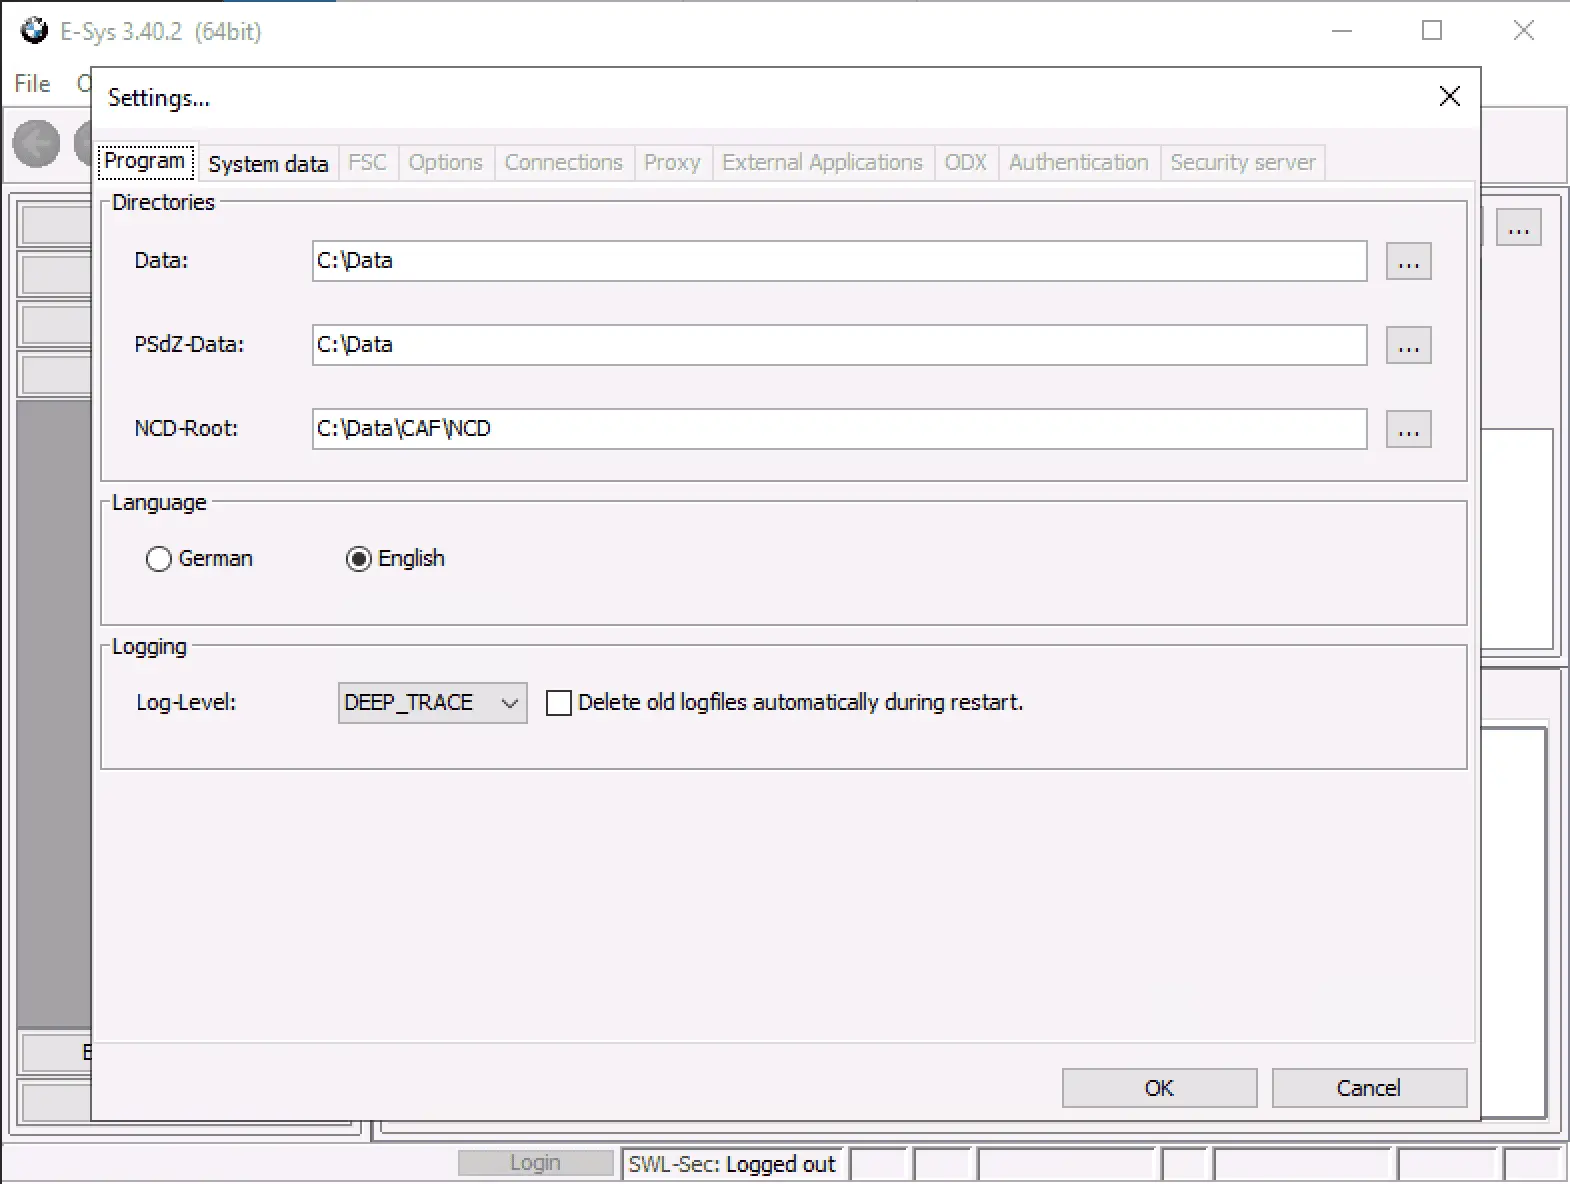Screen dimensions: 1570x1184
Task: Open the Log-Level dropdown
Action: 433,703
